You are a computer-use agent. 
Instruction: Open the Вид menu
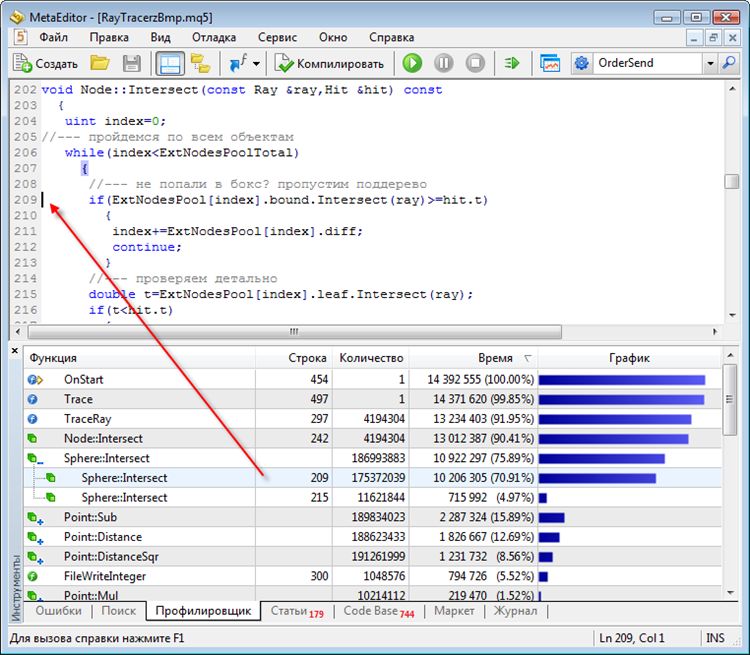160,37
